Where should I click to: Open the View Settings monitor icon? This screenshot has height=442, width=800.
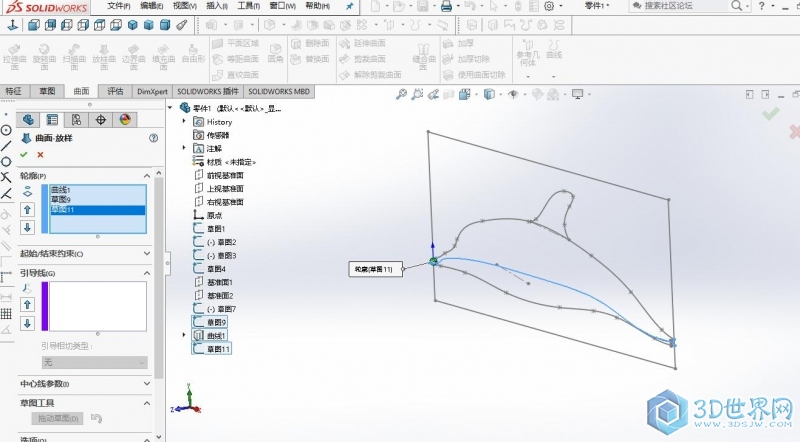tap(578, 94)
